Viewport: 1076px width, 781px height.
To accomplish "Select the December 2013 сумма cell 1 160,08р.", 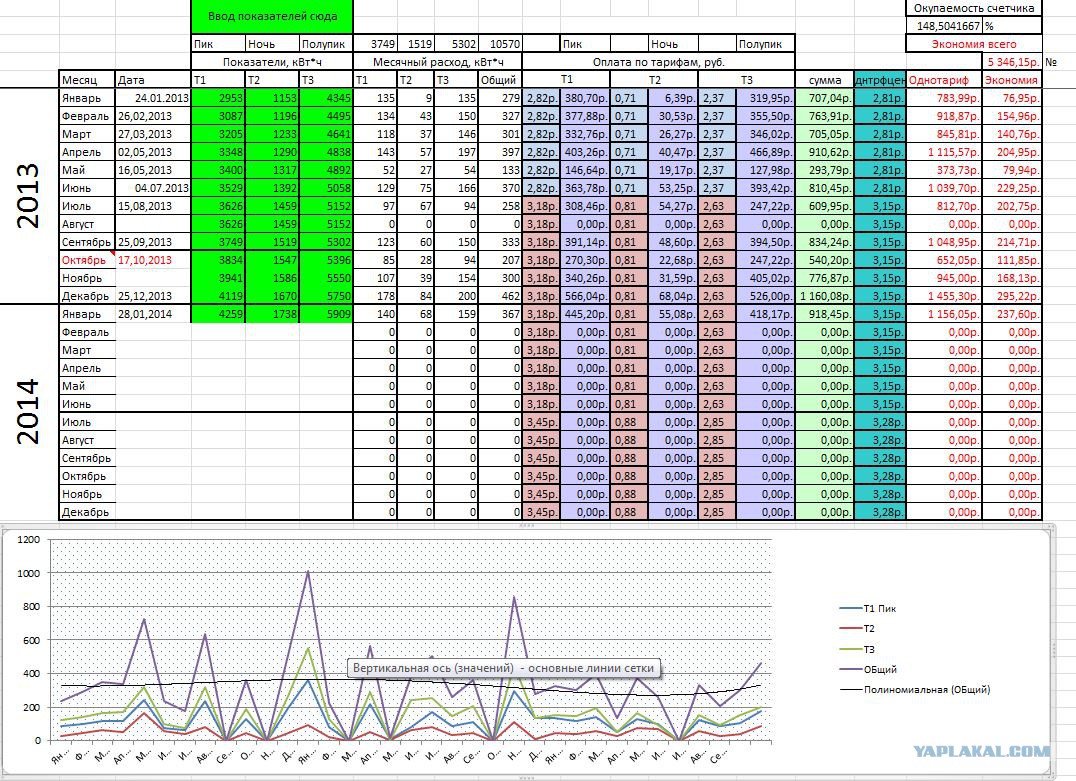I will 825,296.
